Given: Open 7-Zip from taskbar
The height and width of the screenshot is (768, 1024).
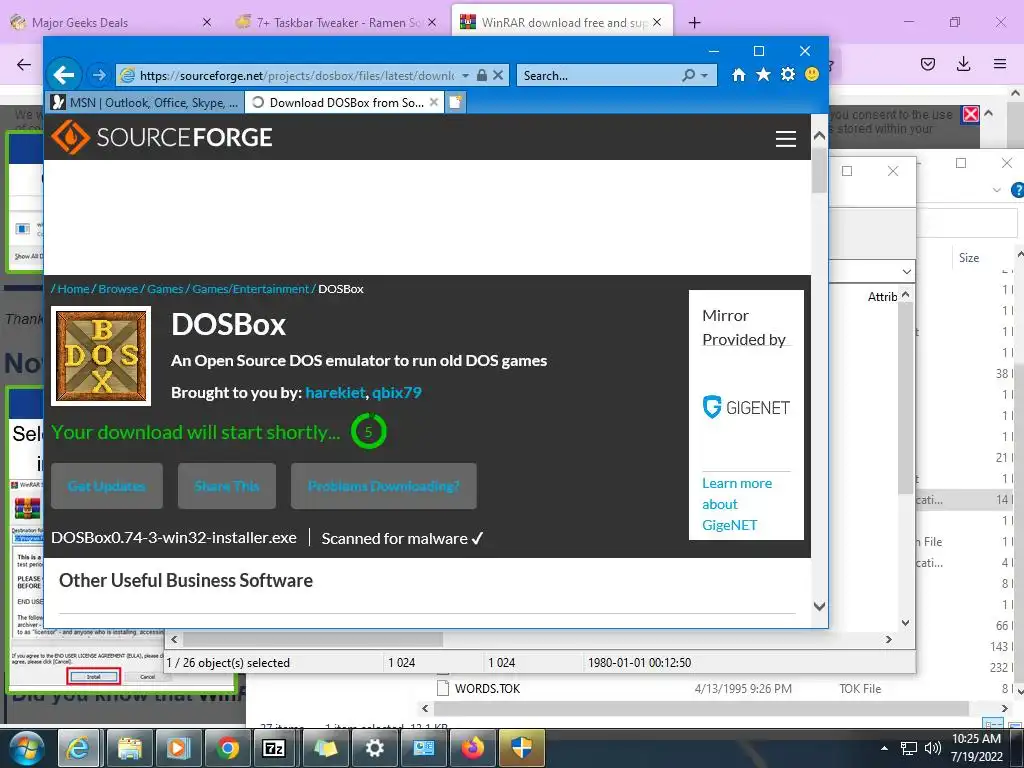Looking at the screenshot, I should tap(274, 748).
